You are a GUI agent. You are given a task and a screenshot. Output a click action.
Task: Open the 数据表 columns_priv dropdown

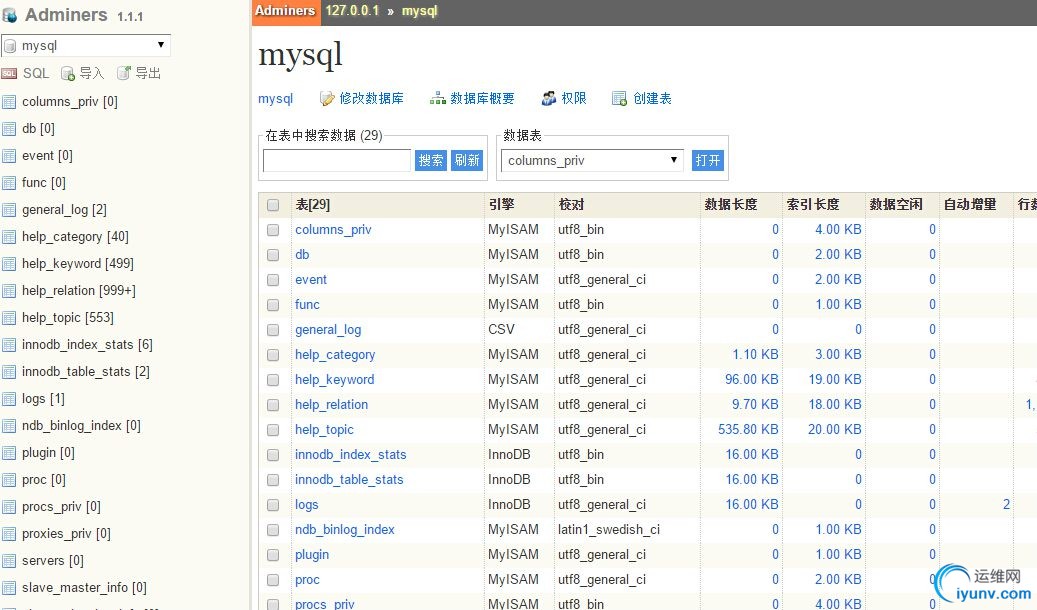[x=592, y=160]
